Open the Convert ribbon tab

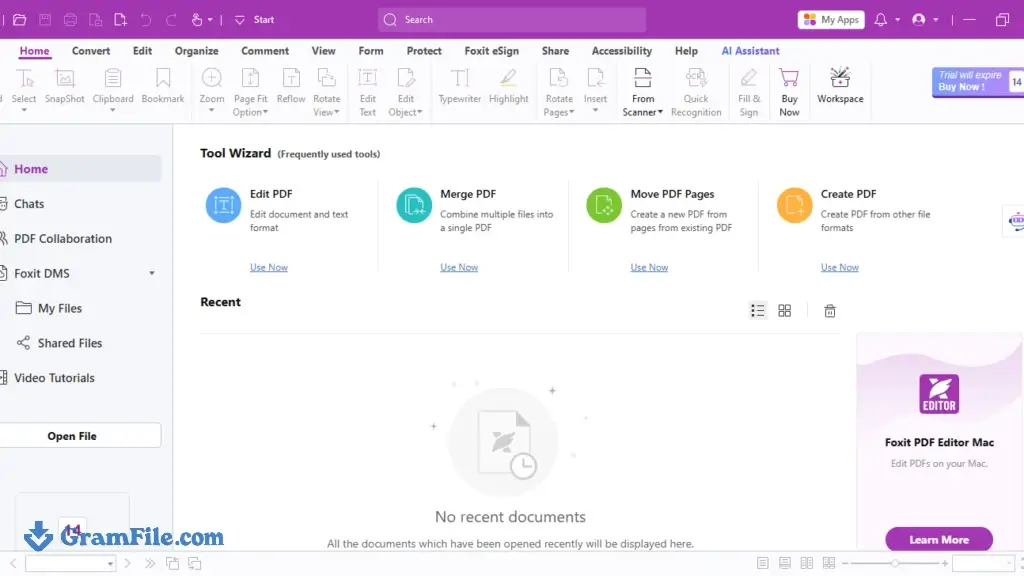[x=91, y=51]
